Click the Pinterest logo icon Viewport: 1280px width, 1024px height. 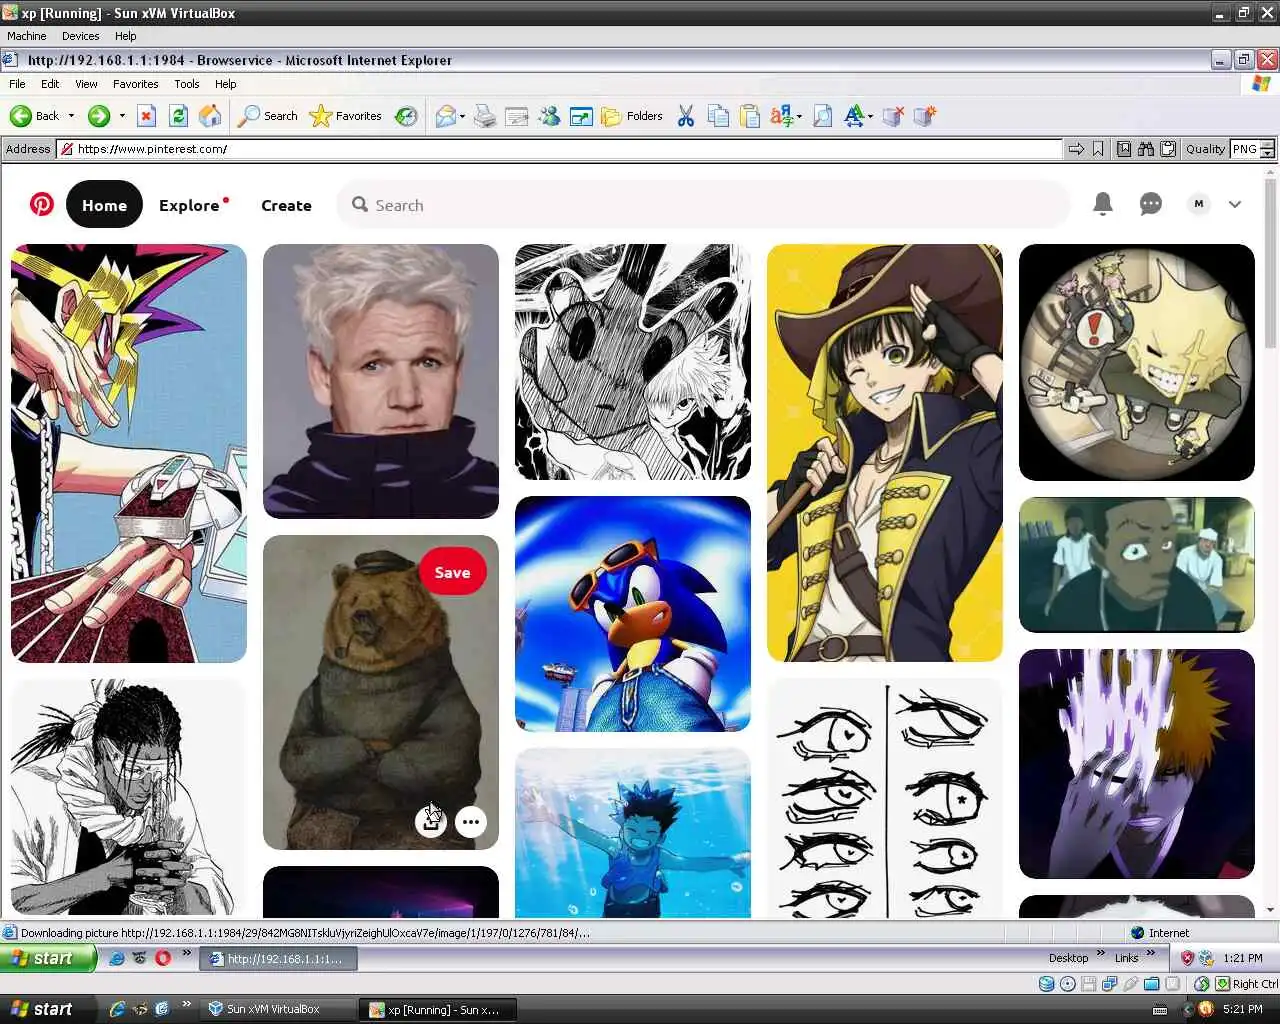[42, 204]
